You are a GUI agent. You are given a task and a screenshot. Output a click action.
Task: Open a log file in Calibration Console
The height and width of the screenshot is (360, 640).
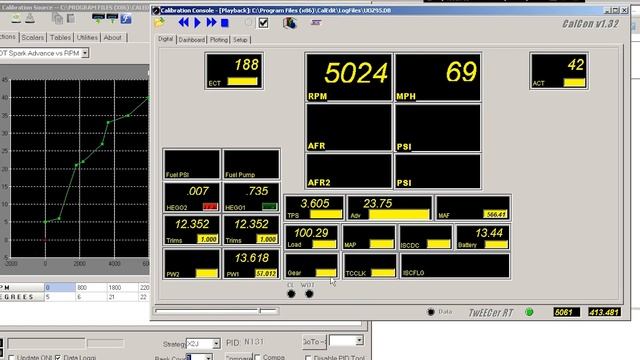click(159, 22)
